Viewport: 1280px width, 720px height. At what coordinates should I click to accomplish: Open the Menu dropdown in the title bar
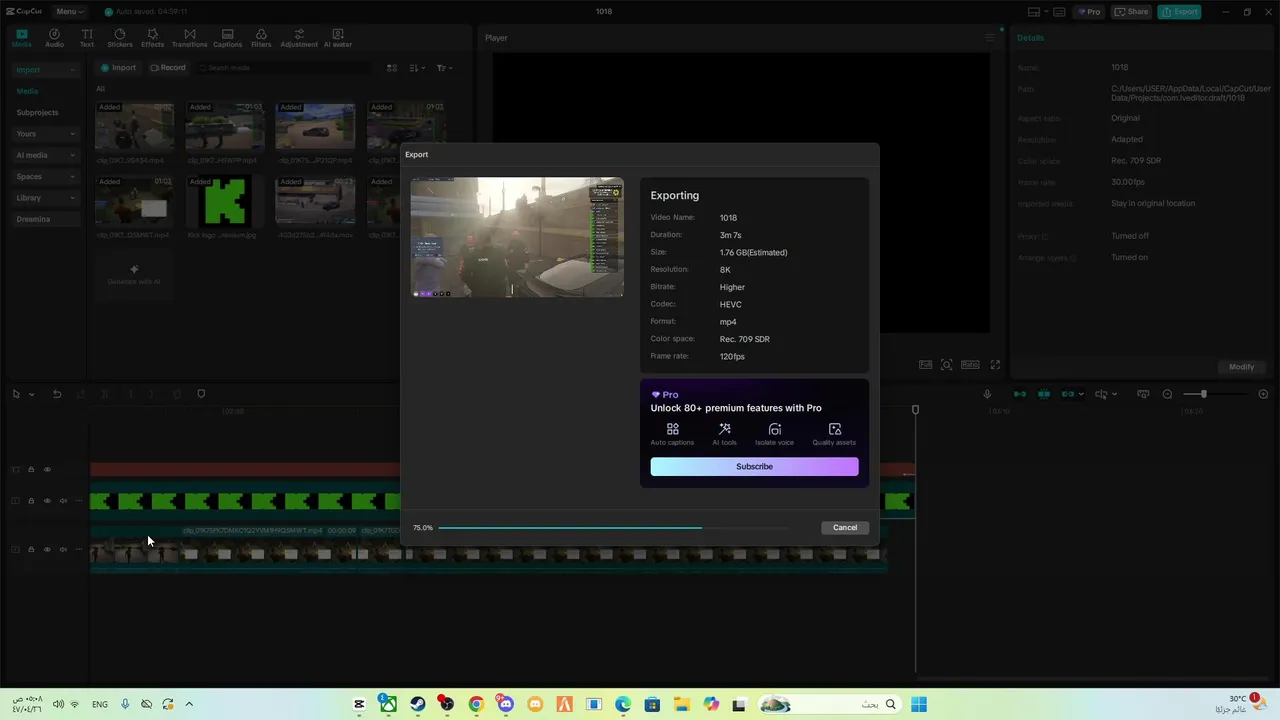pyautogui.click(x=70, y=11)
